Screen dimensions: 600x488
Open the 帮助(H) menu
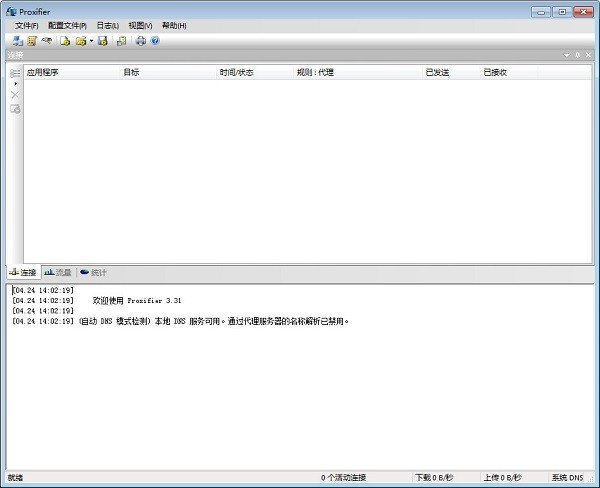tap(174, 26)
